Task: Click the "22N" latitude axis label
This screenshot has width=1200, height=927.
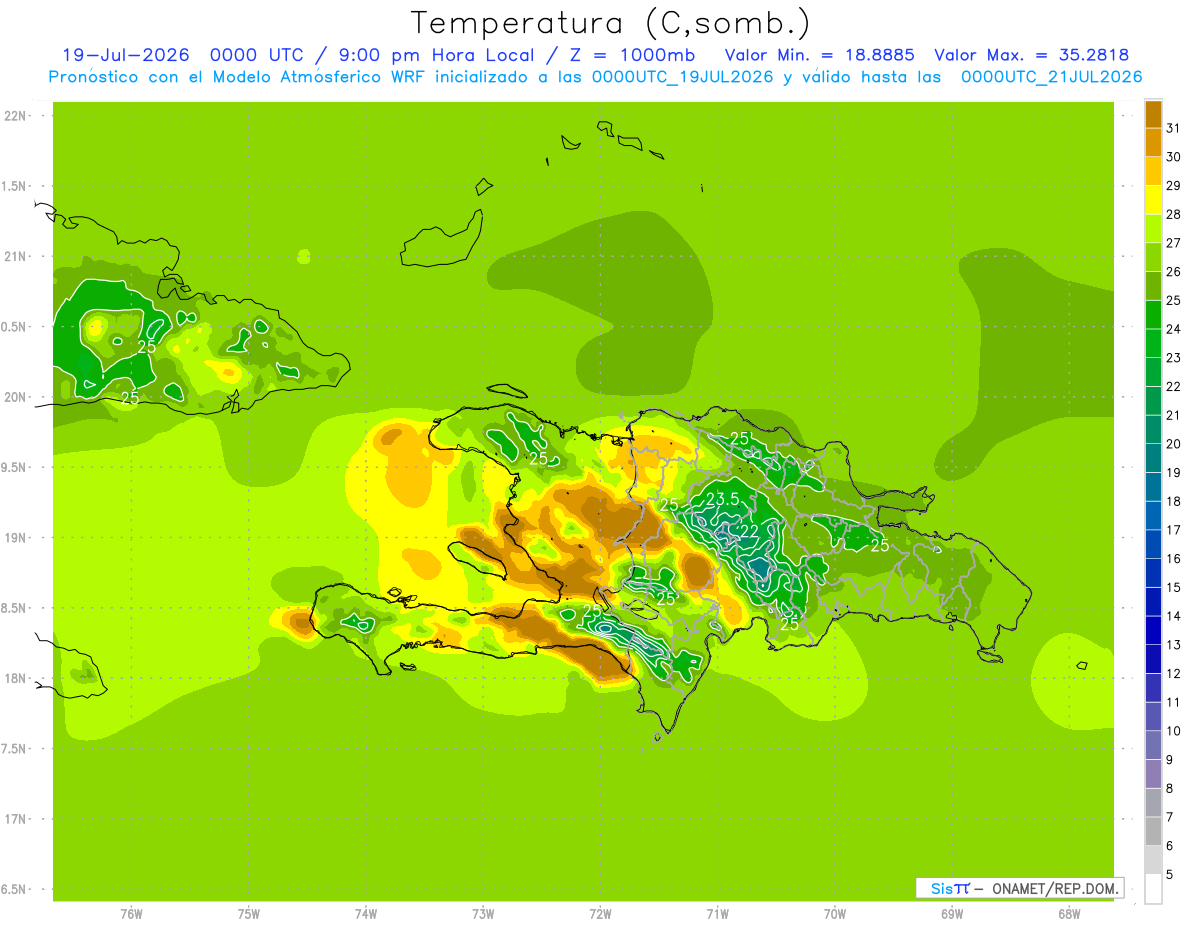Action: point(14,116)
